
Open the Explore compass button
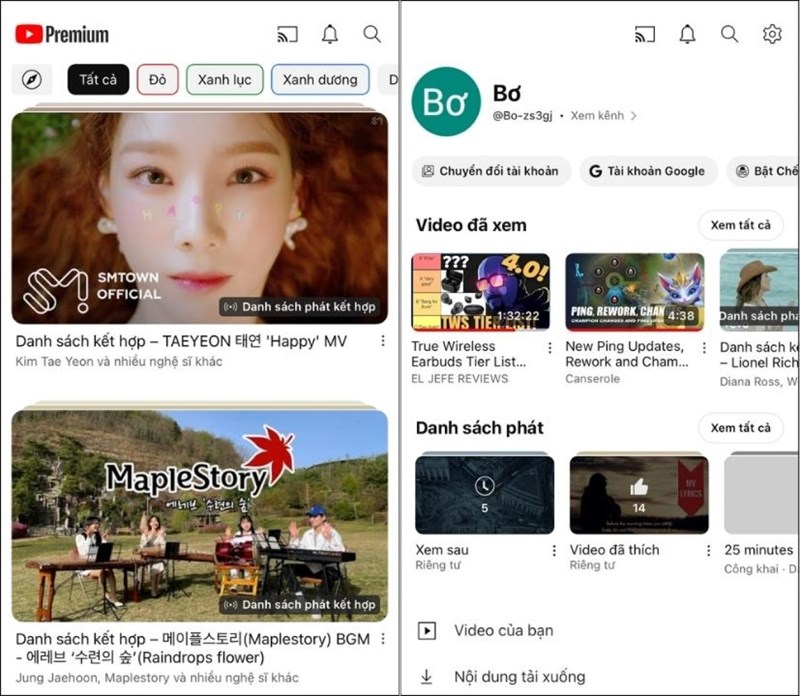(x=32, y=80)
